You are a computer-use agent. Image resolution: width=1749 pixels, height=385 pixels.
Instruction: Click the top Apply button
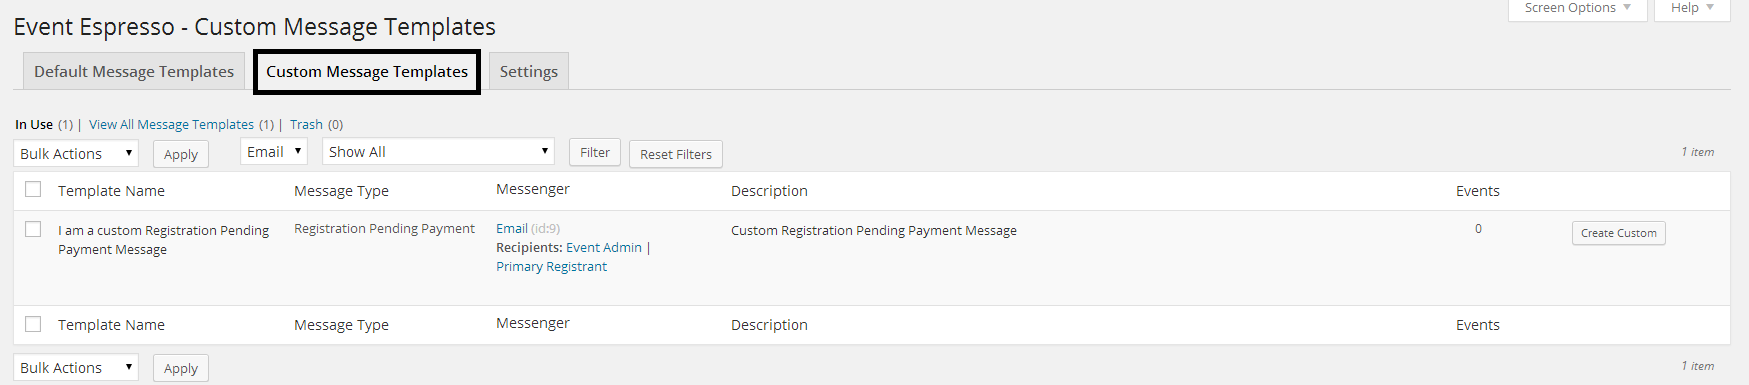click(181, 154)
